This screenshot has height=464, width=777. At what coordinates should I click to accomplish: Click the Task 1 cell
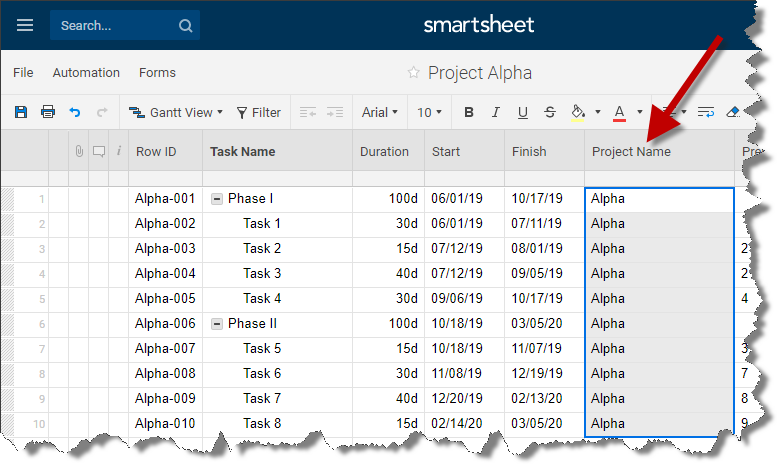pos(278,224)
